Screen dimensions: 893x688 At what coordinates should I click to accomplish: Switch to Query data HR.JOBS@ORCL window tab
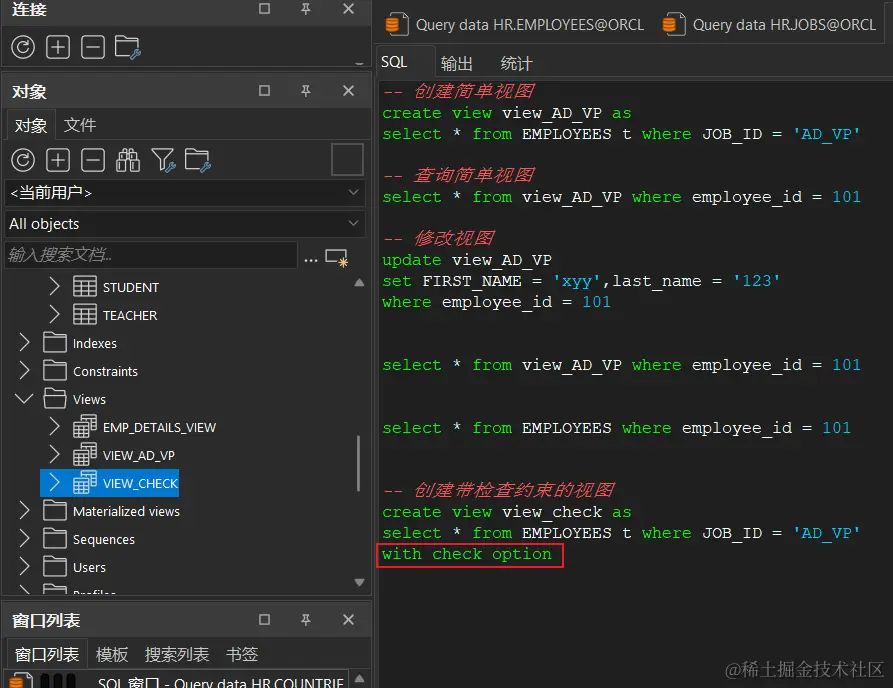pos(769,24)
